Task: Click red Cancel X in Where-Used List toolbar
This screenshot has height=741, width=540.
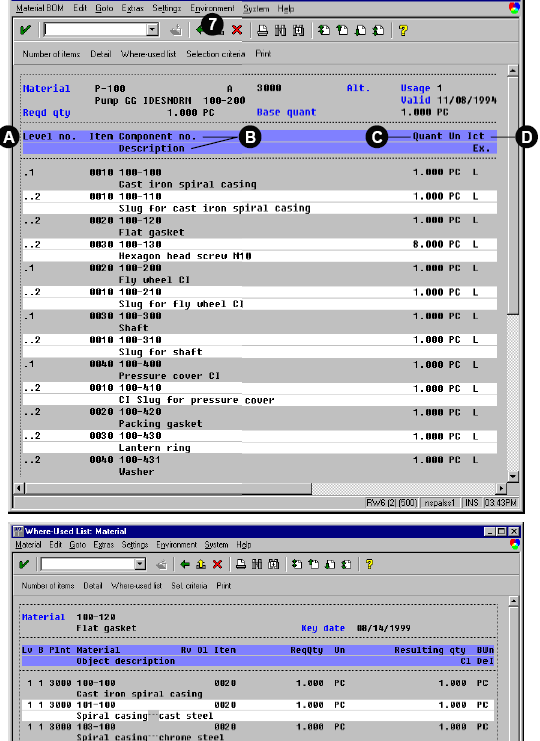Action: [x=217, y=564]
